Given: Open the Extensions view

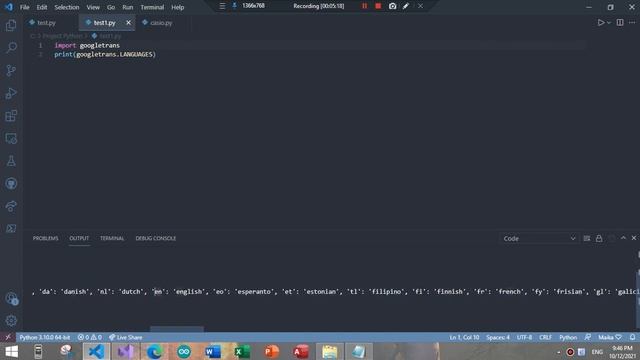Looking at the screenshot, I should coord(11,116).
